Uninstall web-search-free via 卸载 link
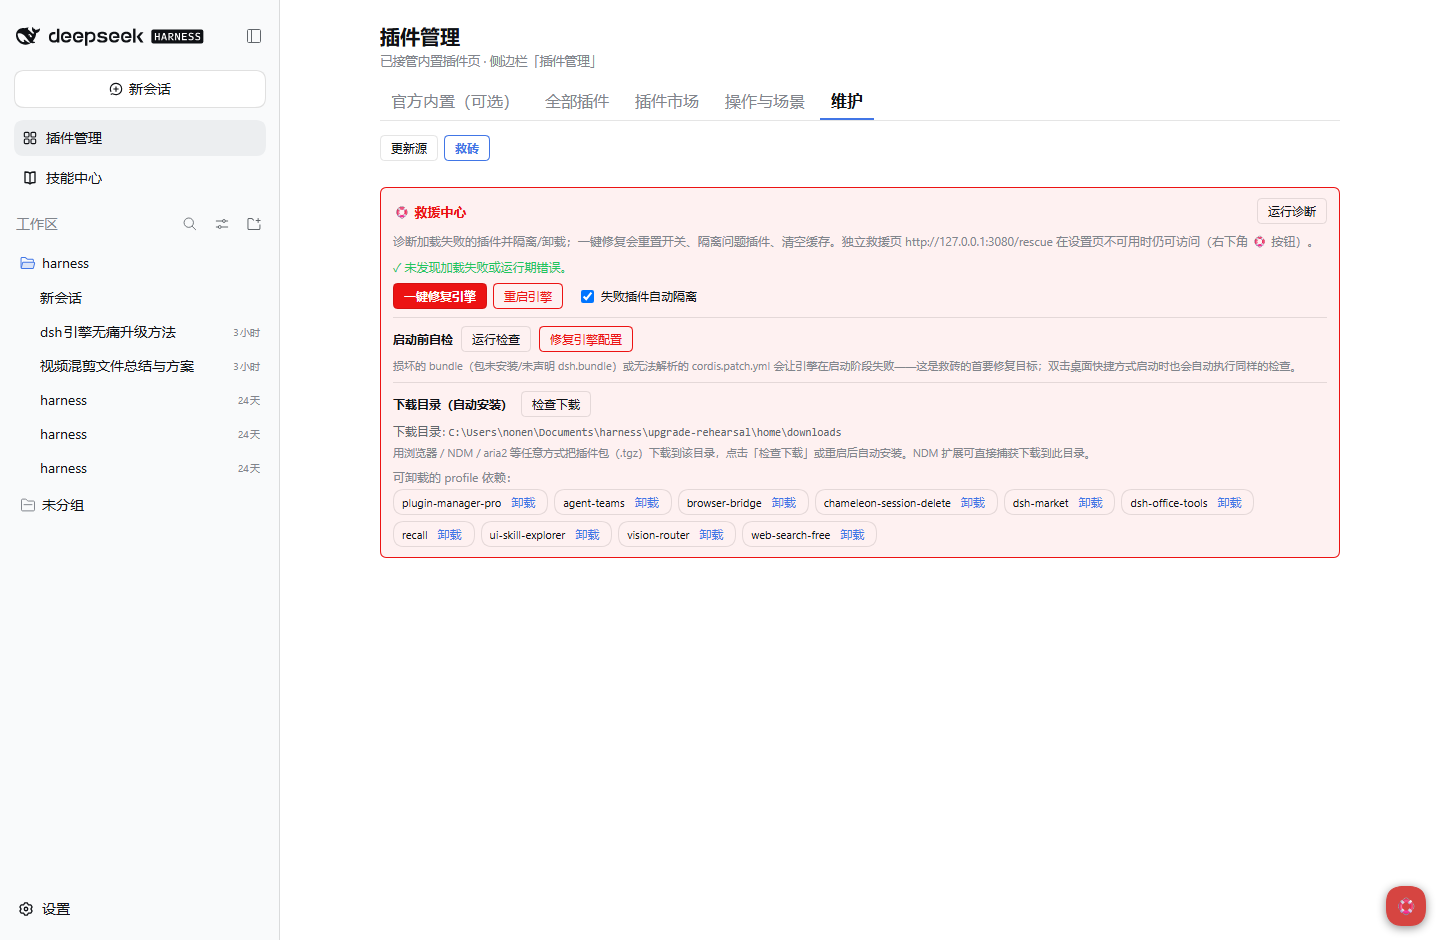Viewport: 1440px width, 940px height. 853,535
